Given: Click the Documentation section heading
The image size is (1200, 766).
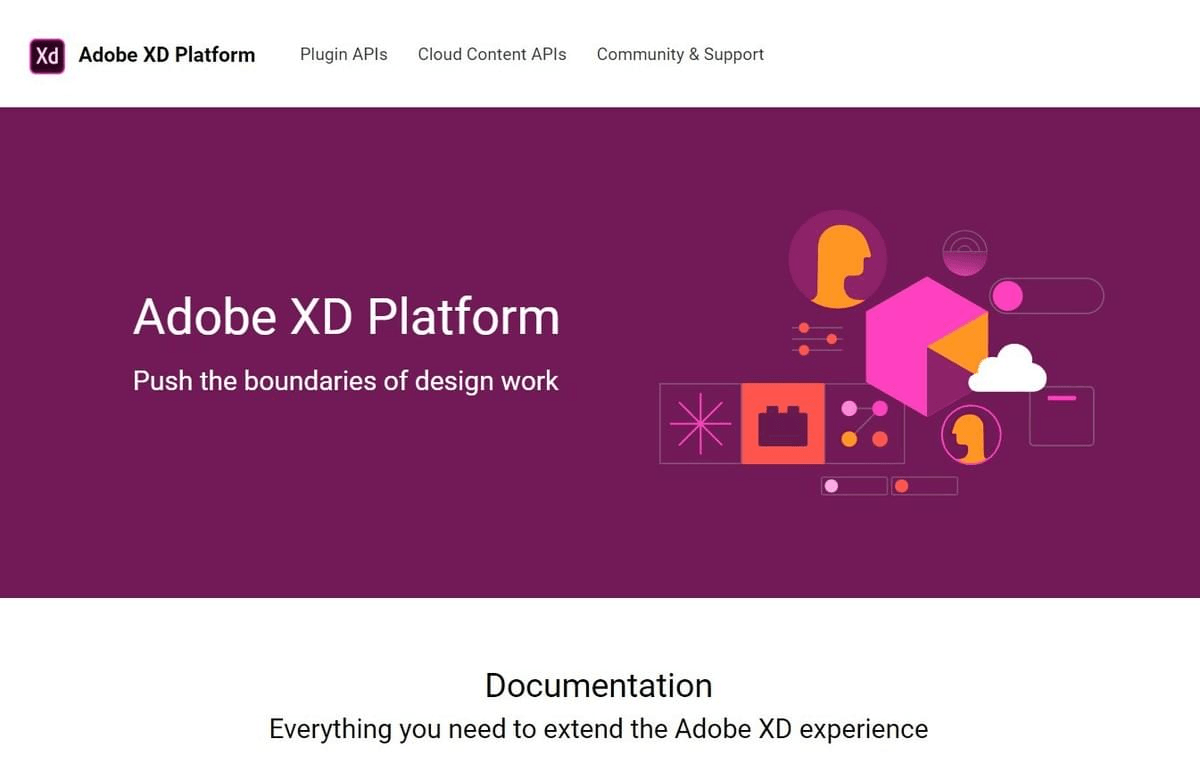Looking at the screenshot, I should tap(599, 685).
